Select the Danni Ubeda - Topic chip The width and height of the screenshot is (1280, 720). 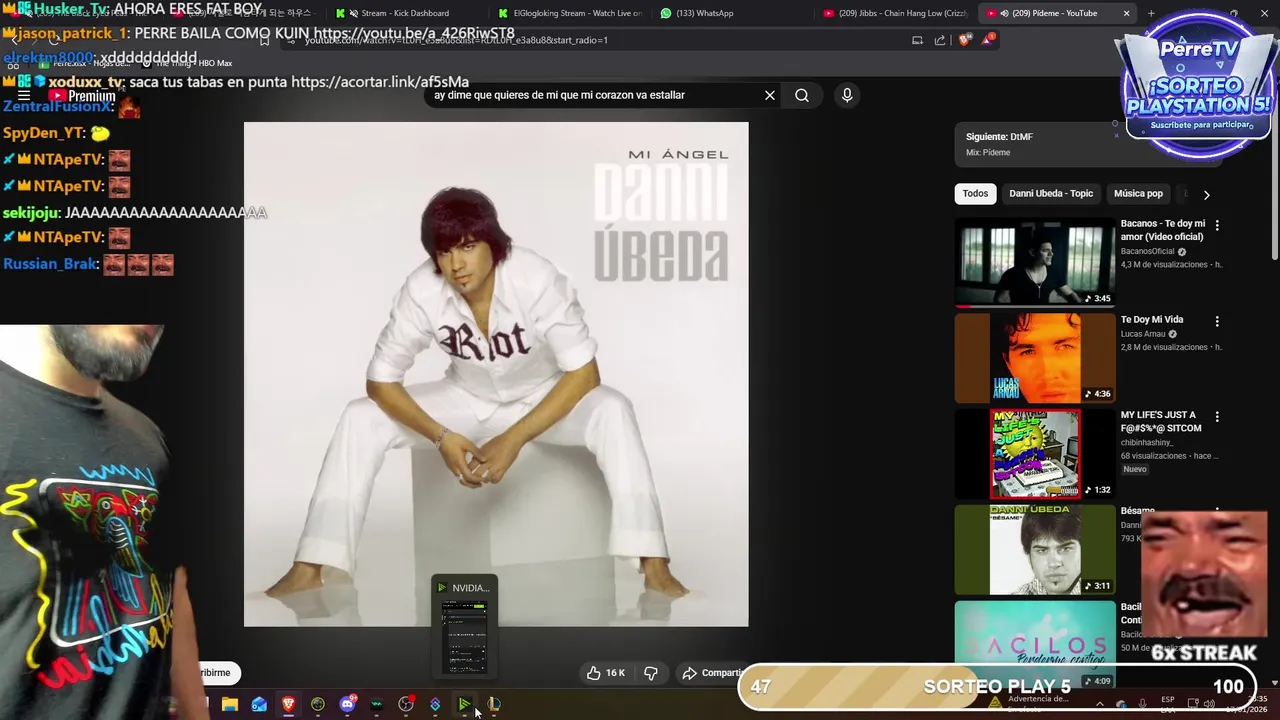[1051, 194]
